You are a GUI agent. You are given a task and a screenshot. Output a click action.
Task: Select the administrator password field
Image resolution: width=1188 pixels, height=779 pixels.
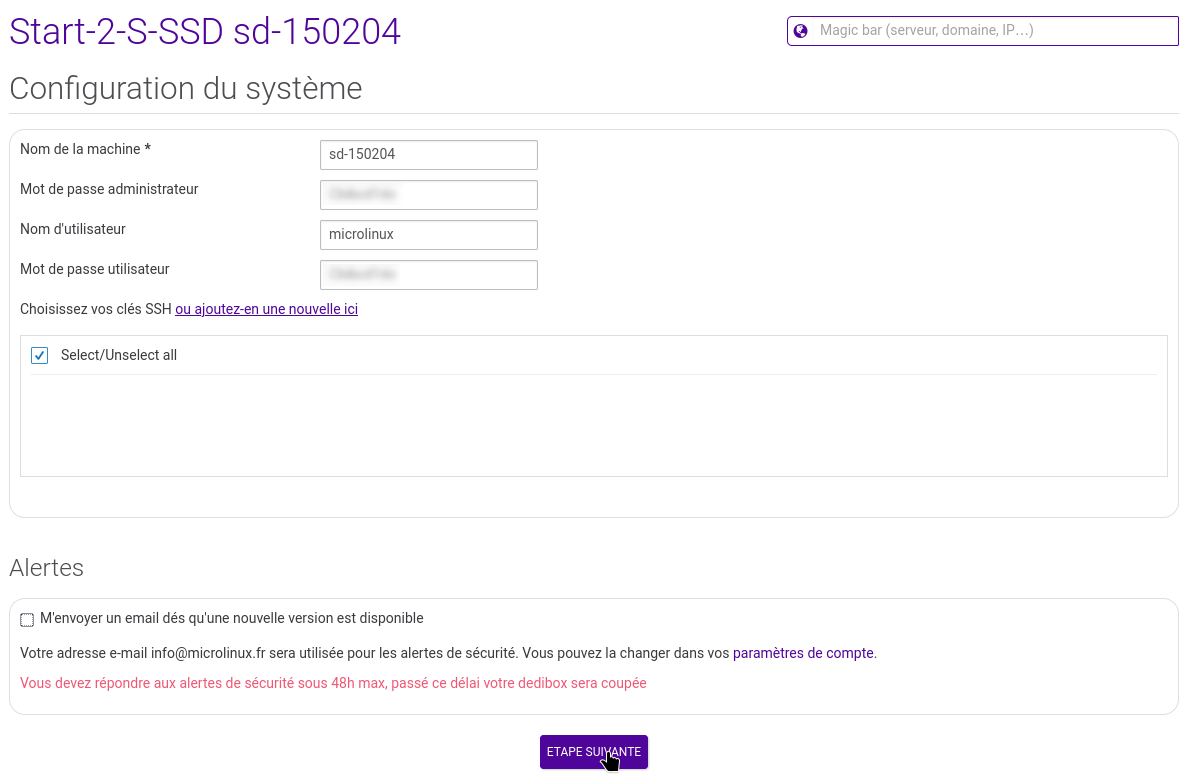coord(428,195)
